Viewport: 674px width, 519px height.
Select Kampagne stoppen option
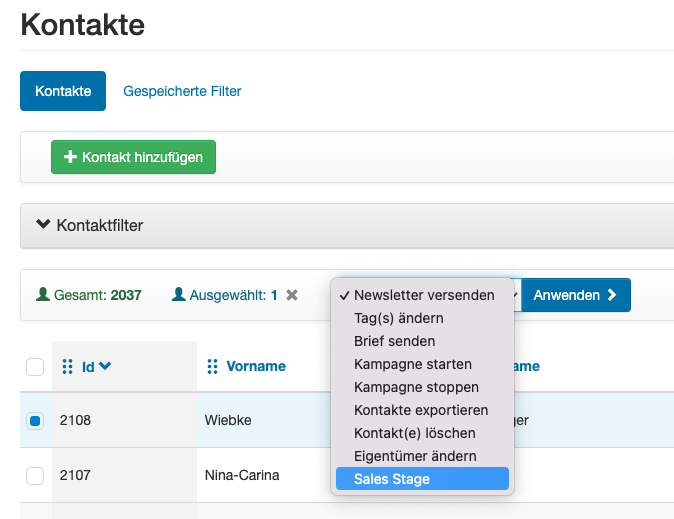point(422,387)
